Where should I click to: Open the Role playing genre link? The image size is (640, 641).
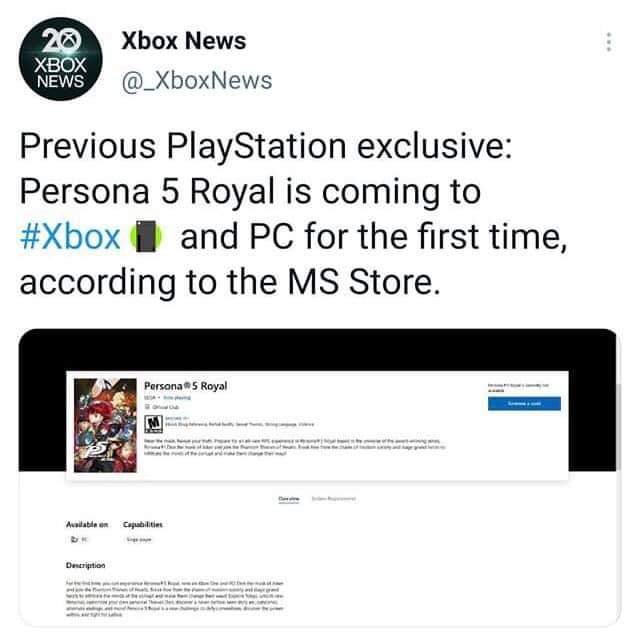point(177,397)
